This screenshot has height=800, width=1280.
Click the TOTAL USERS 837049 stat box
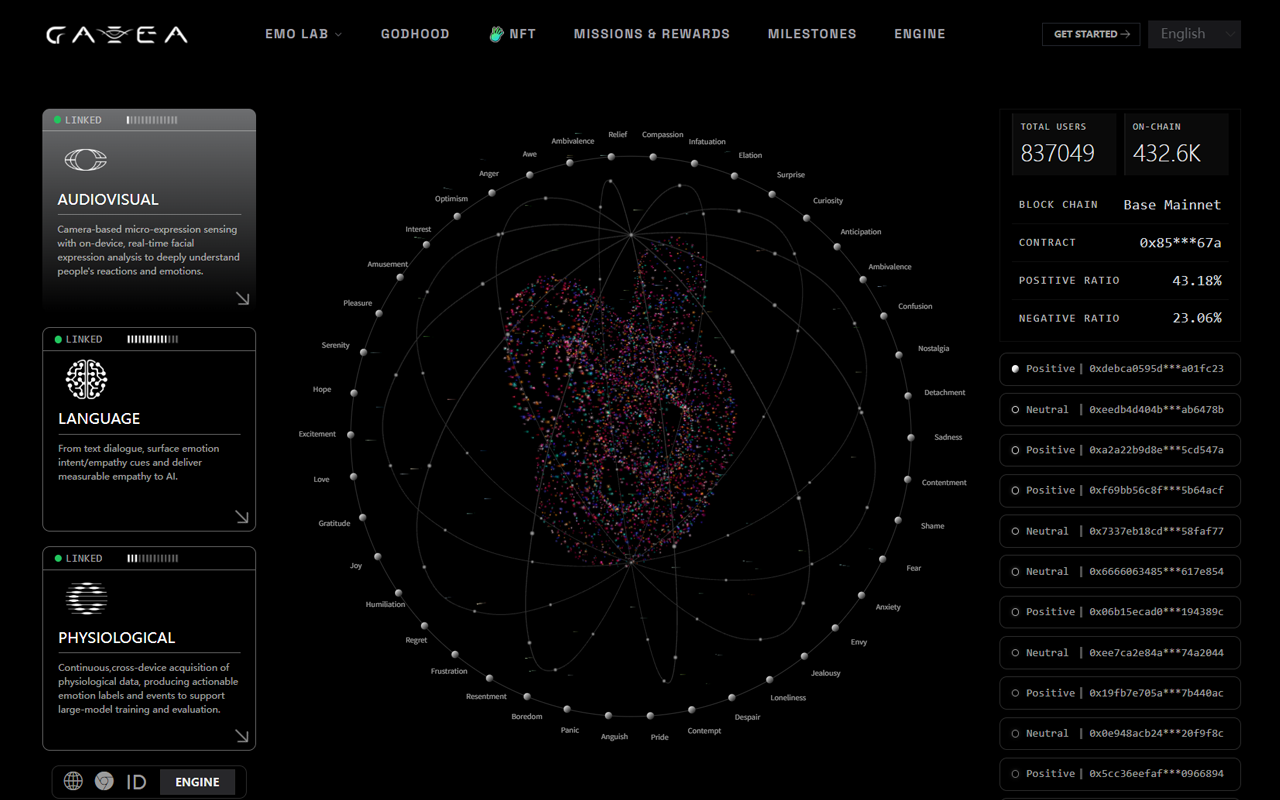(x=1064, y=144)
